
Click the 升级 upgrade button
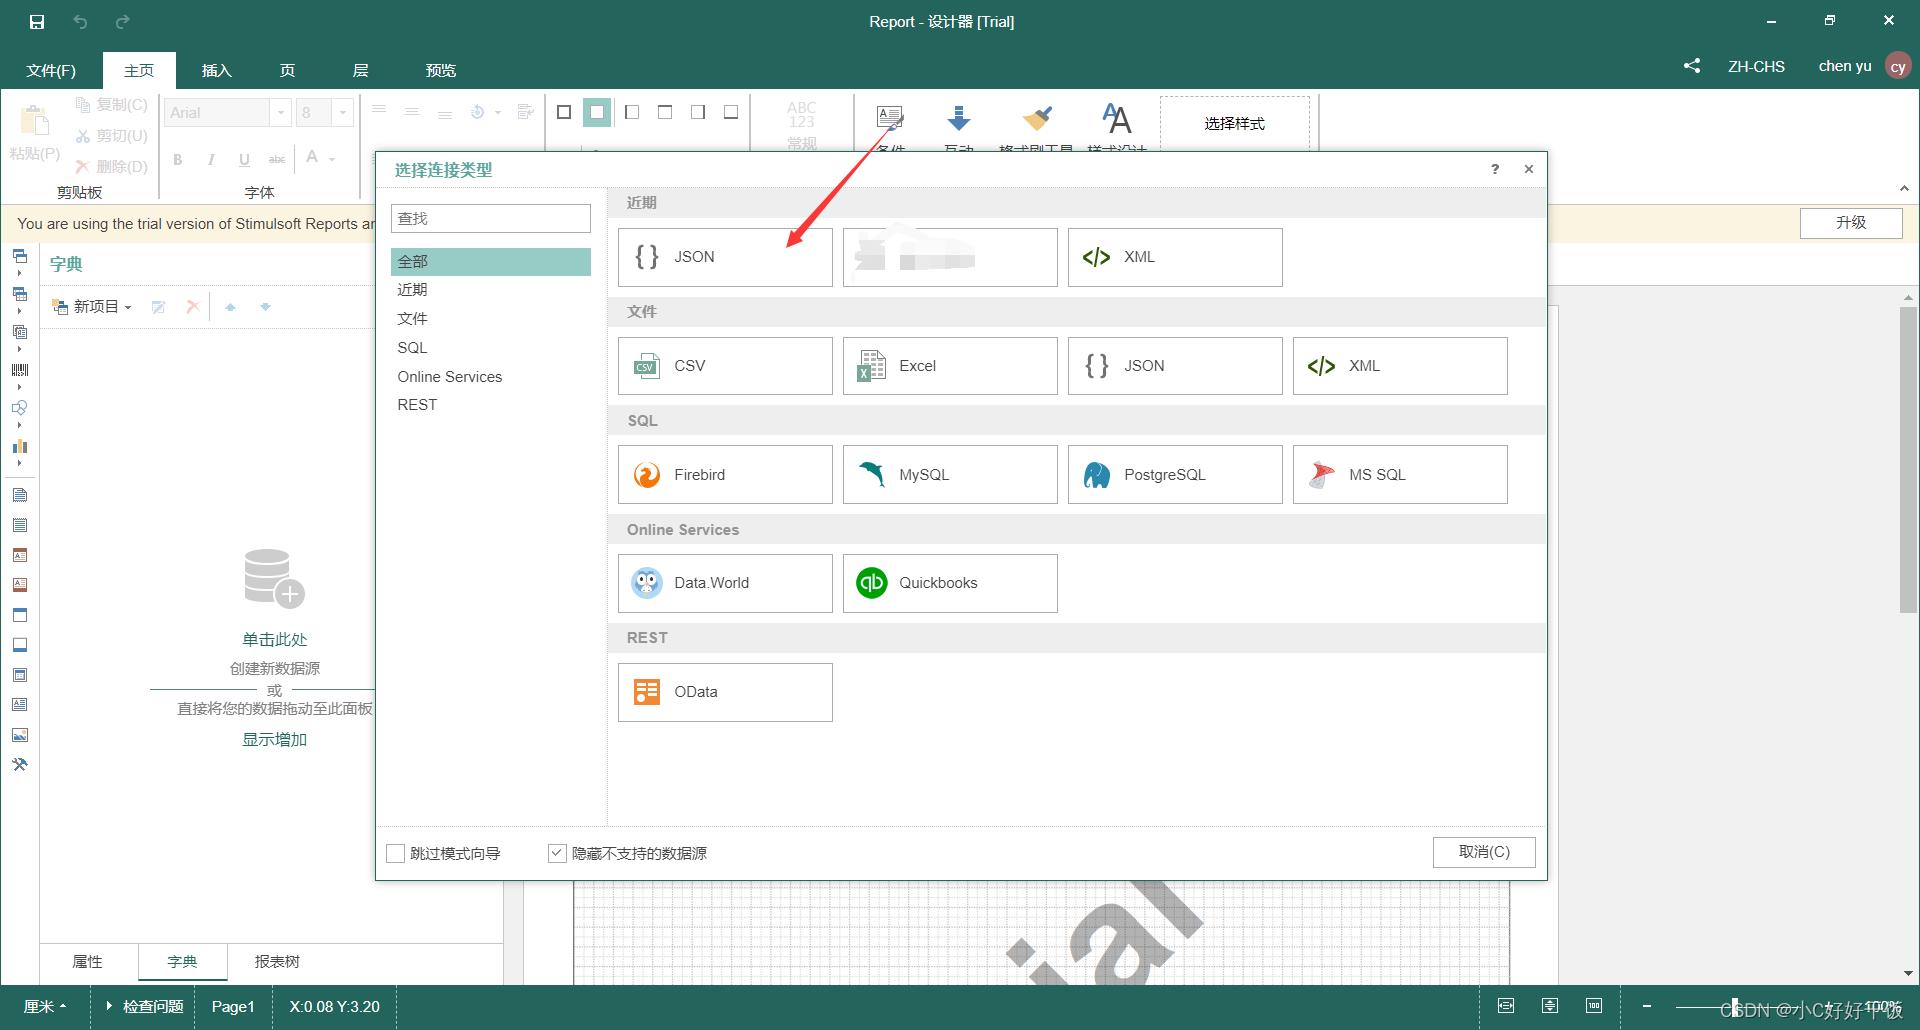pyautogui.click(x=1851, y=223)
